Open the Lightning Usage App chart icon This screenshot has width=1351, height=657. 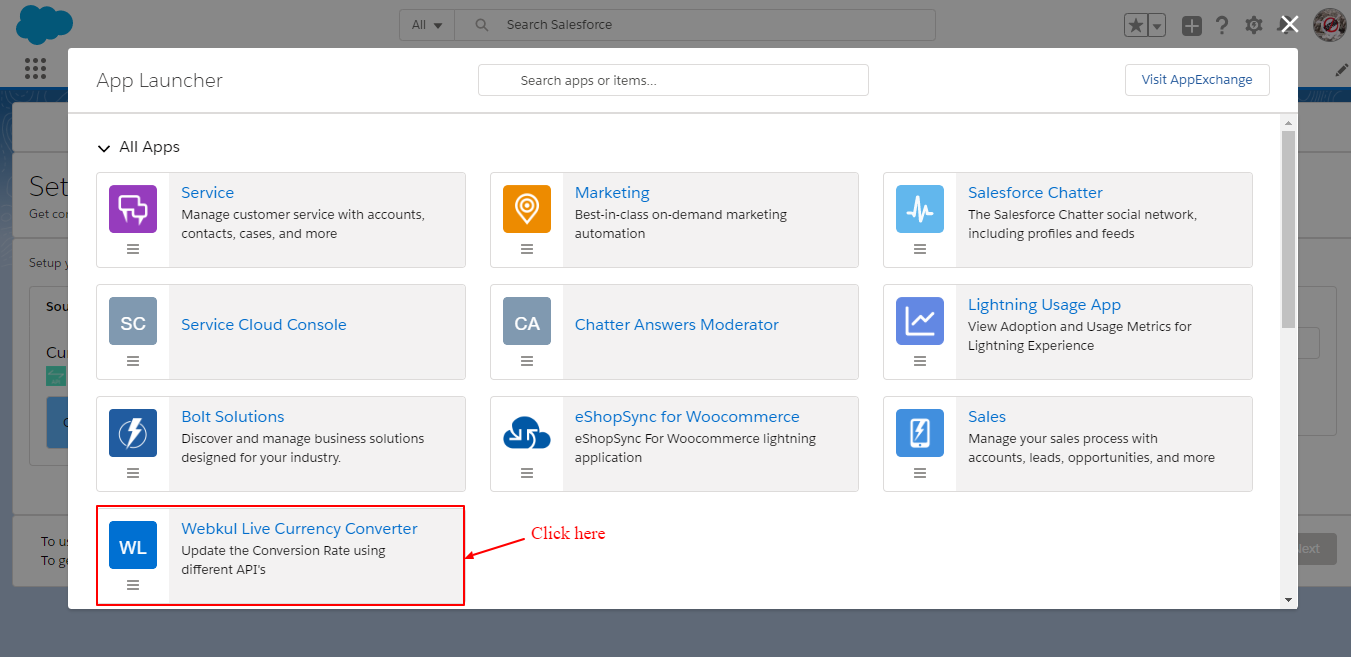coord(919,321)
